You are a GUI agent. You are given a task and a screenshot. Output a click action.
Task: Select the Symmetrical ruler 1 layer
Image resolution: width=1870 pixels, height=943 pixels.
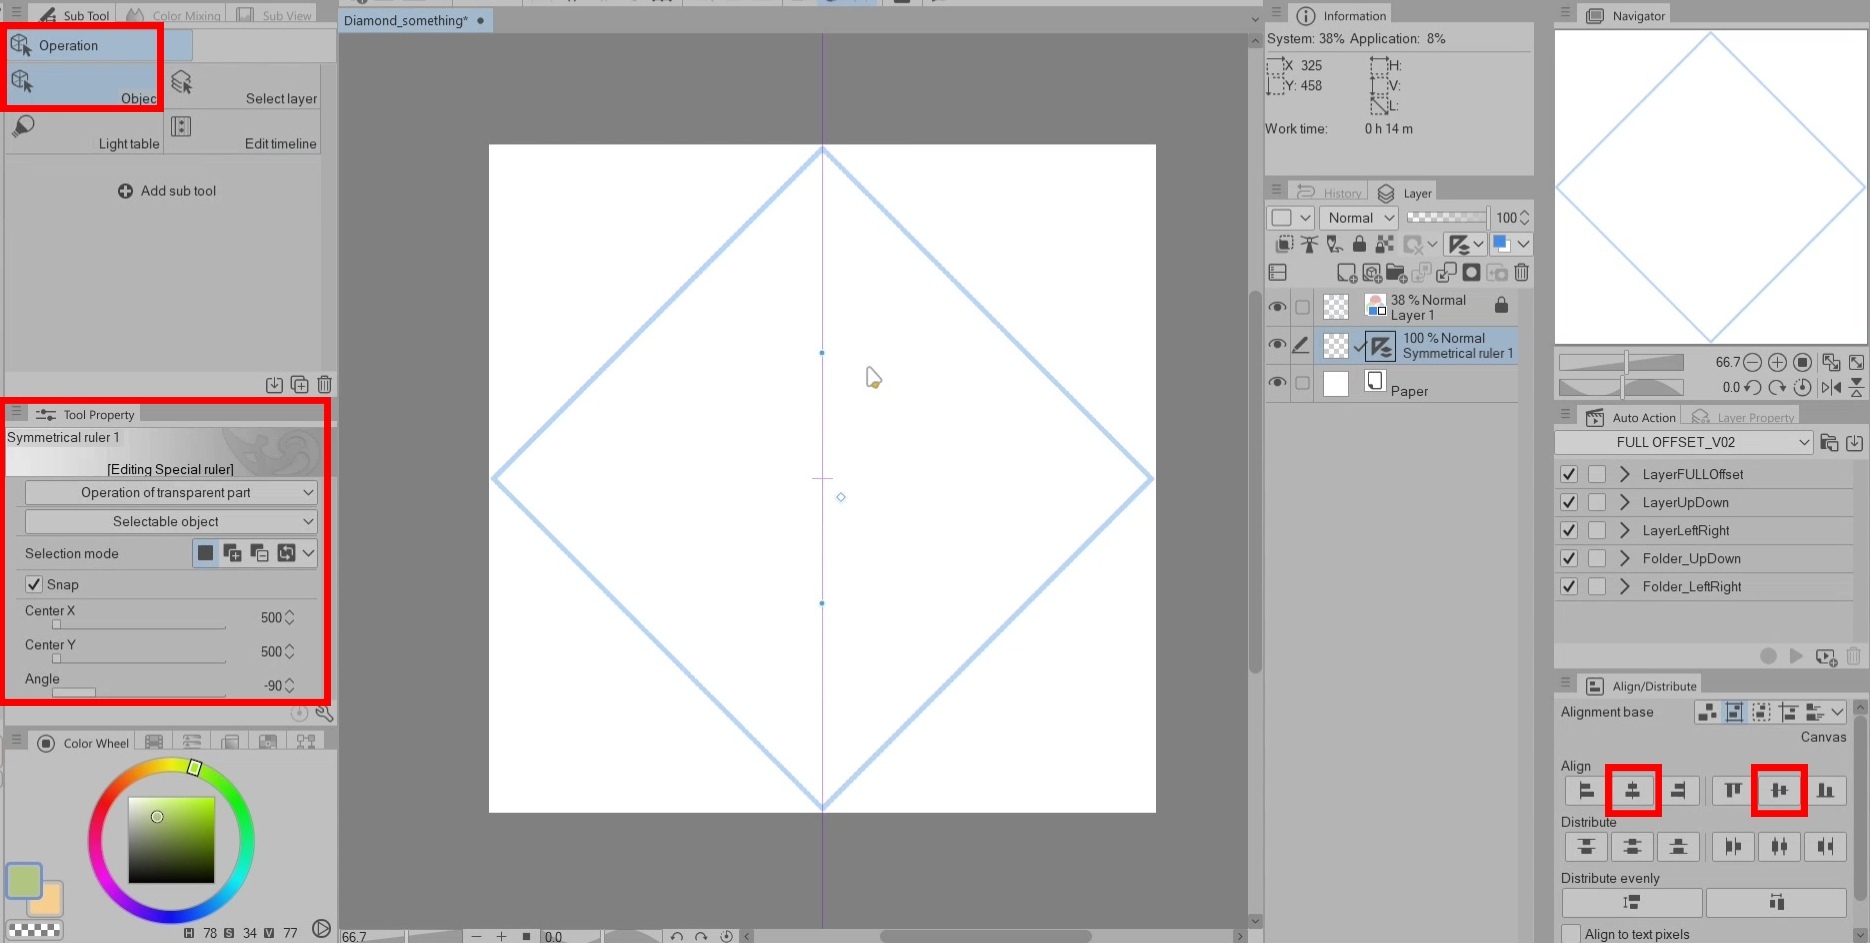[1456, 346]
